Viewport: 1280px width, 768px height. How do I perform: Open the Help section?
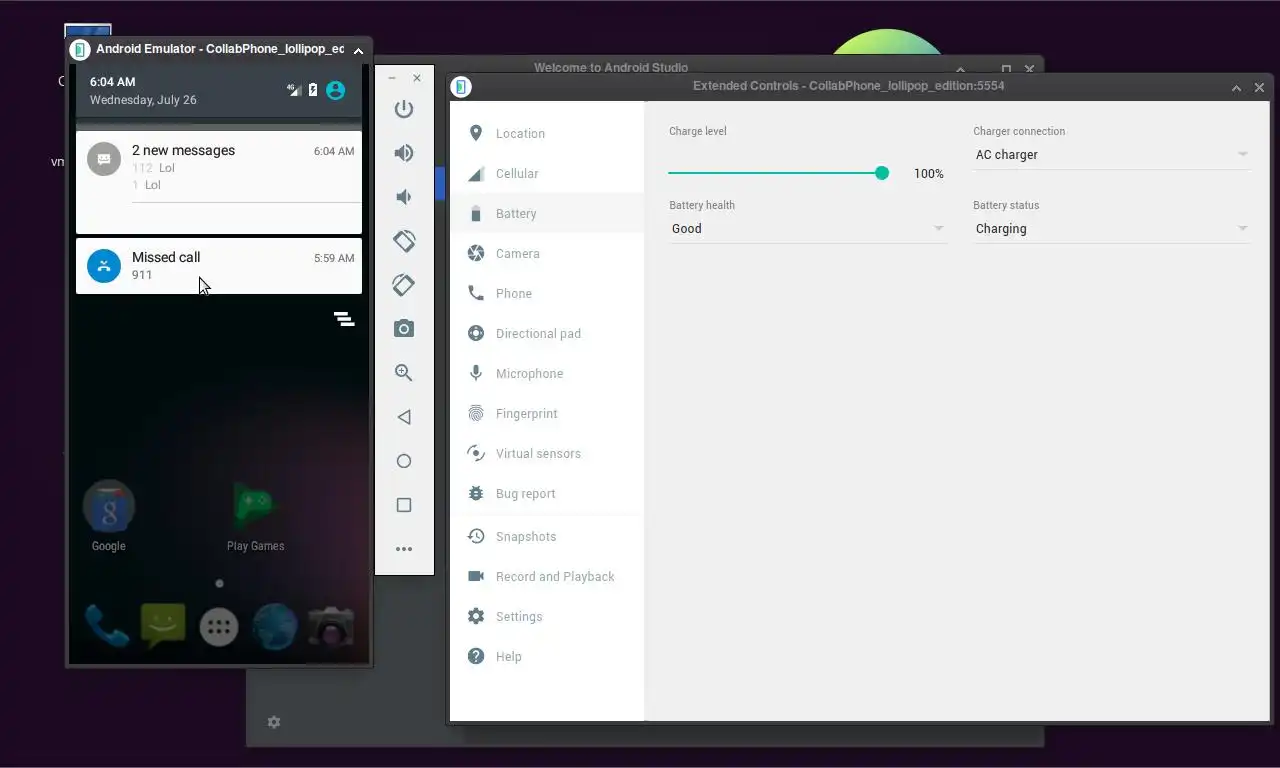pos(547,656)
